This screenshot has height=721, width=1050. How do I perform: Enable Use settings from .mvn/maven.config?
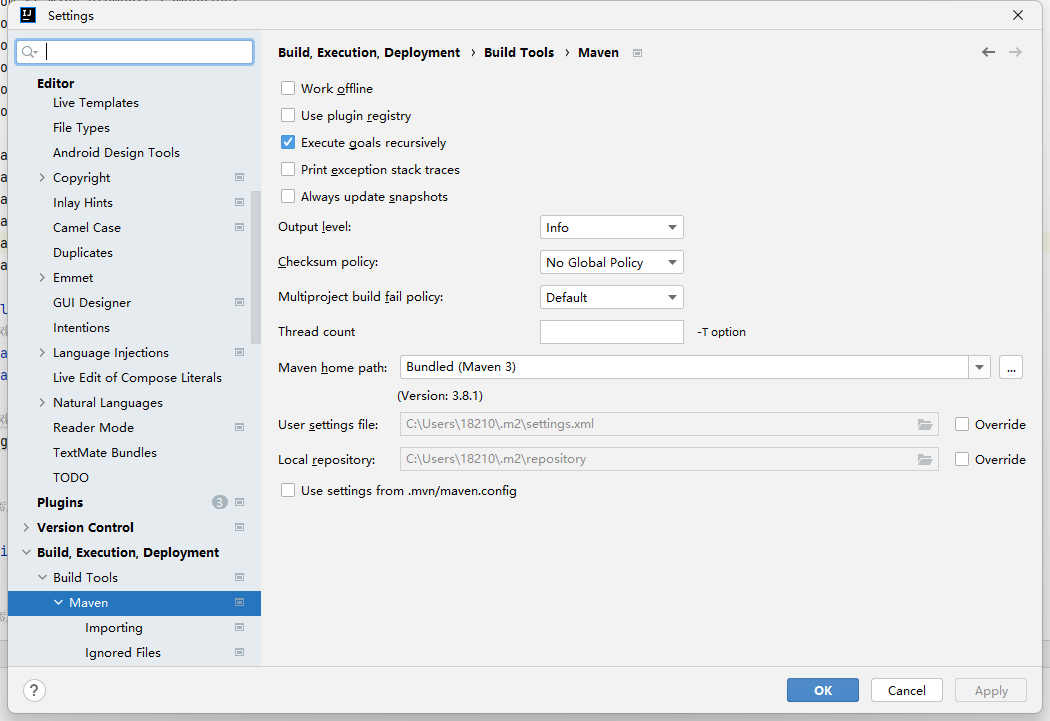coord(288,491)
